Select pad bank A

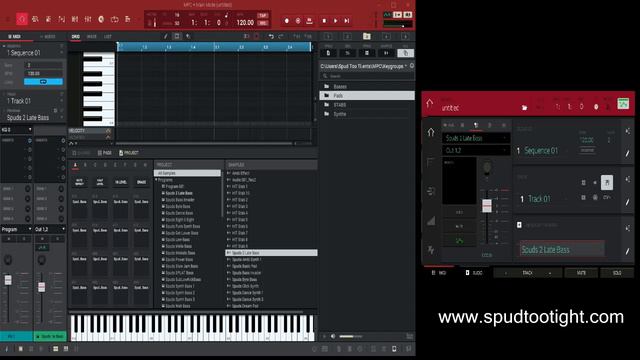[76, 165]
